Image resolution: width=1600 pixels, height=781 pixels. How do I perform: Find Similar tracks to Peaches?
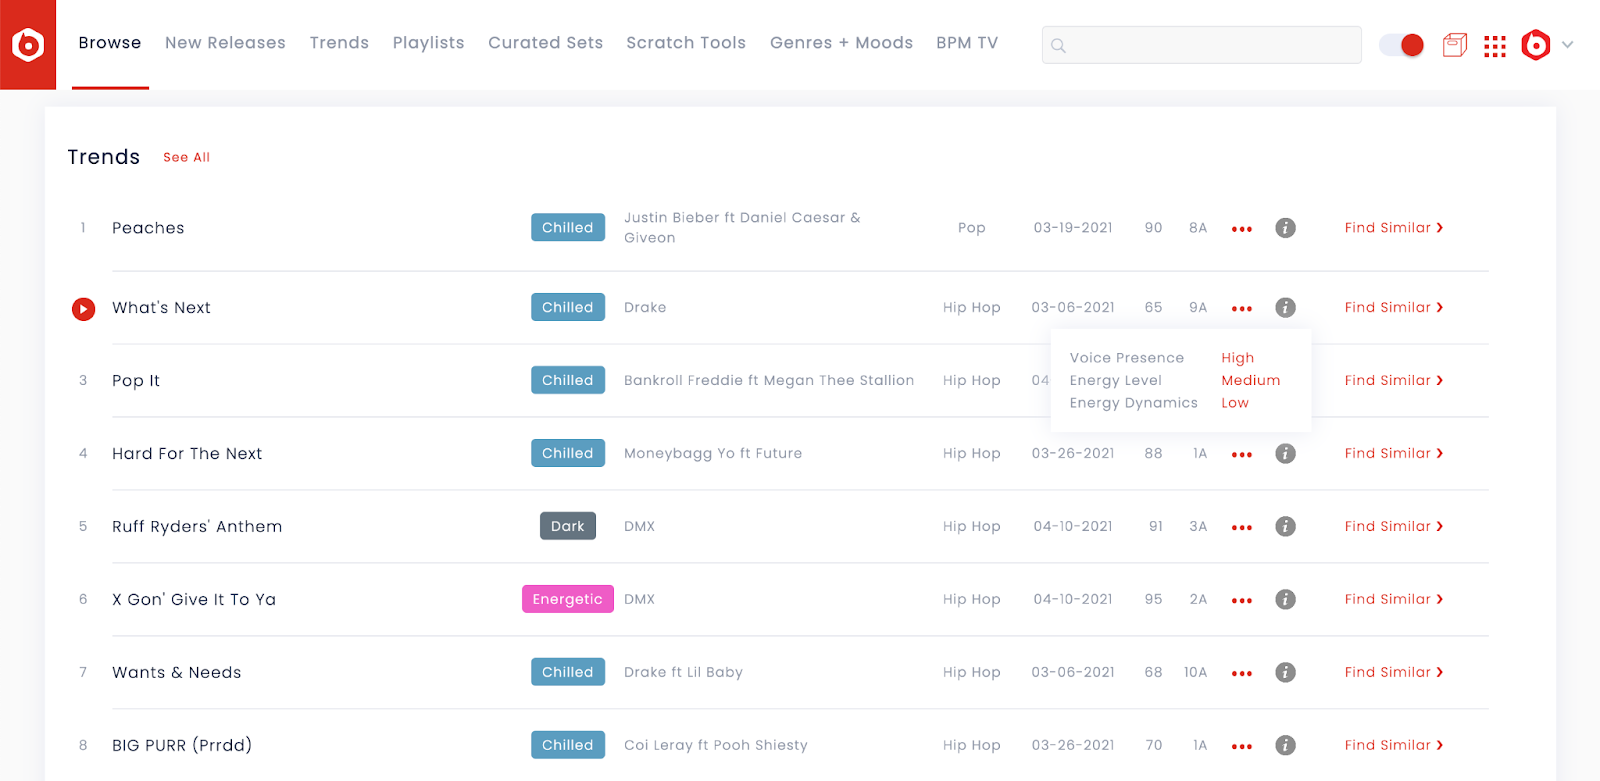pyautogui.click(x=1394, y=228)
